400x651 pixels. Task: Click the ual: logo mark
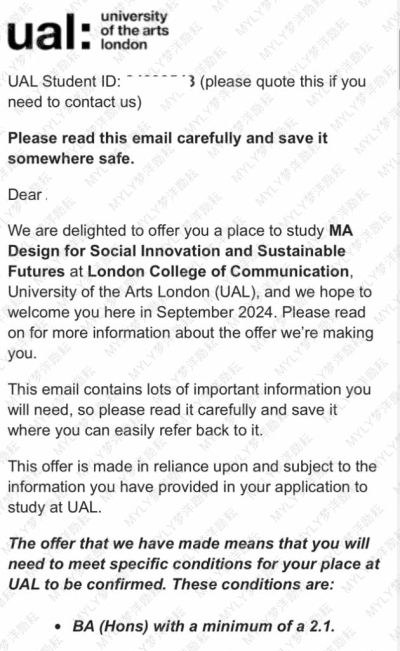[x=49, y=32]
